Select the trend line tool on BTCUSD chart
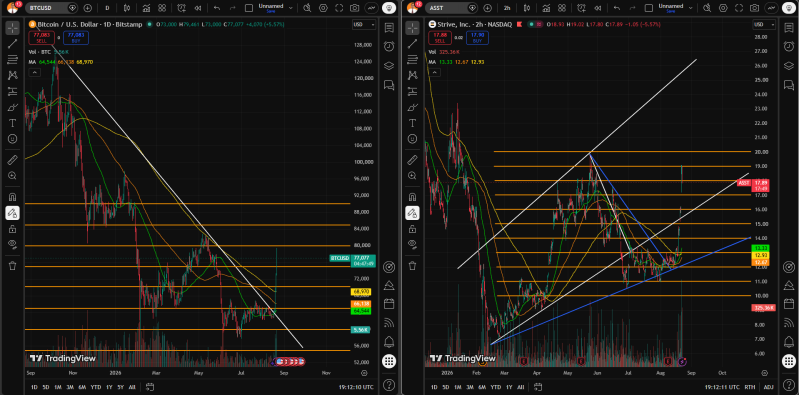This screenshot has height=395, width=799. pyautogui.click(x=13, y=44)
